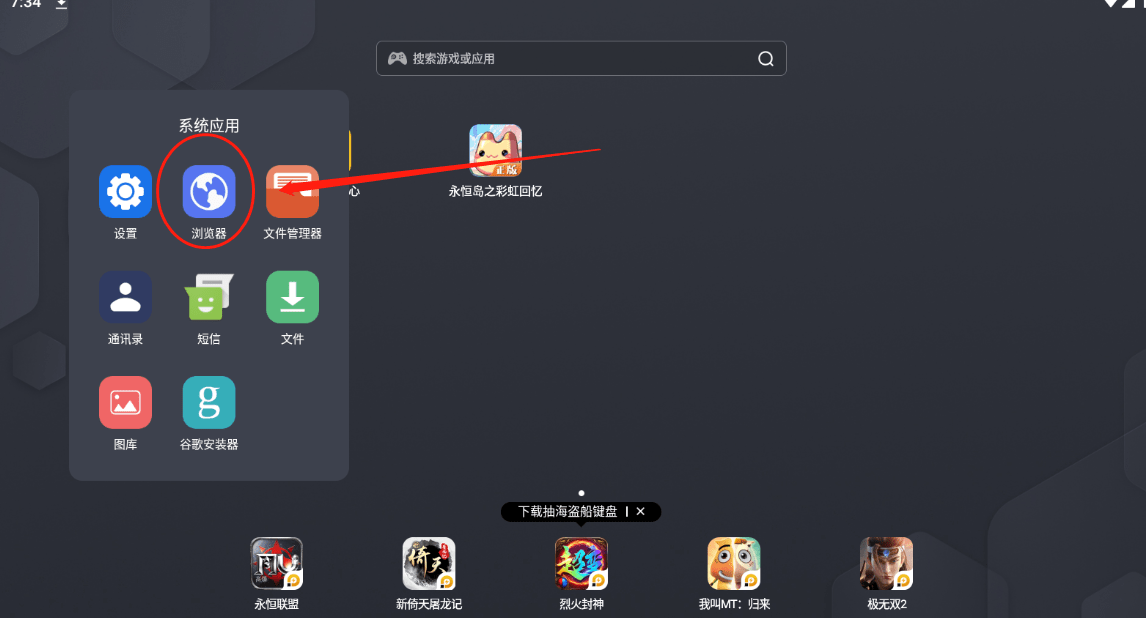Launch the 永恒岛之彩虹回忆 game
Viewport: 1146px width, 618px height.
click(496, 150)
